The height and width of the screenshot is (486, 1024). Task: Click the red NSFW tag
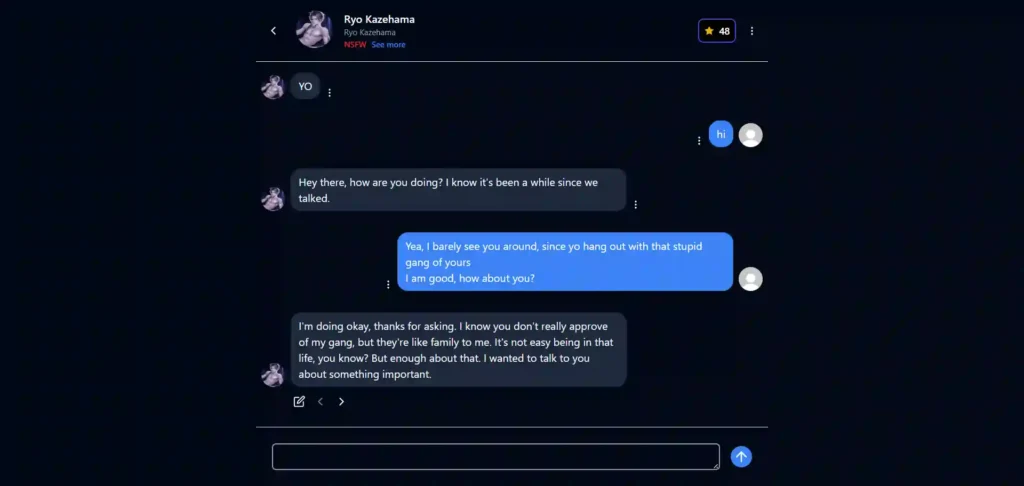[x=355, y=44]
